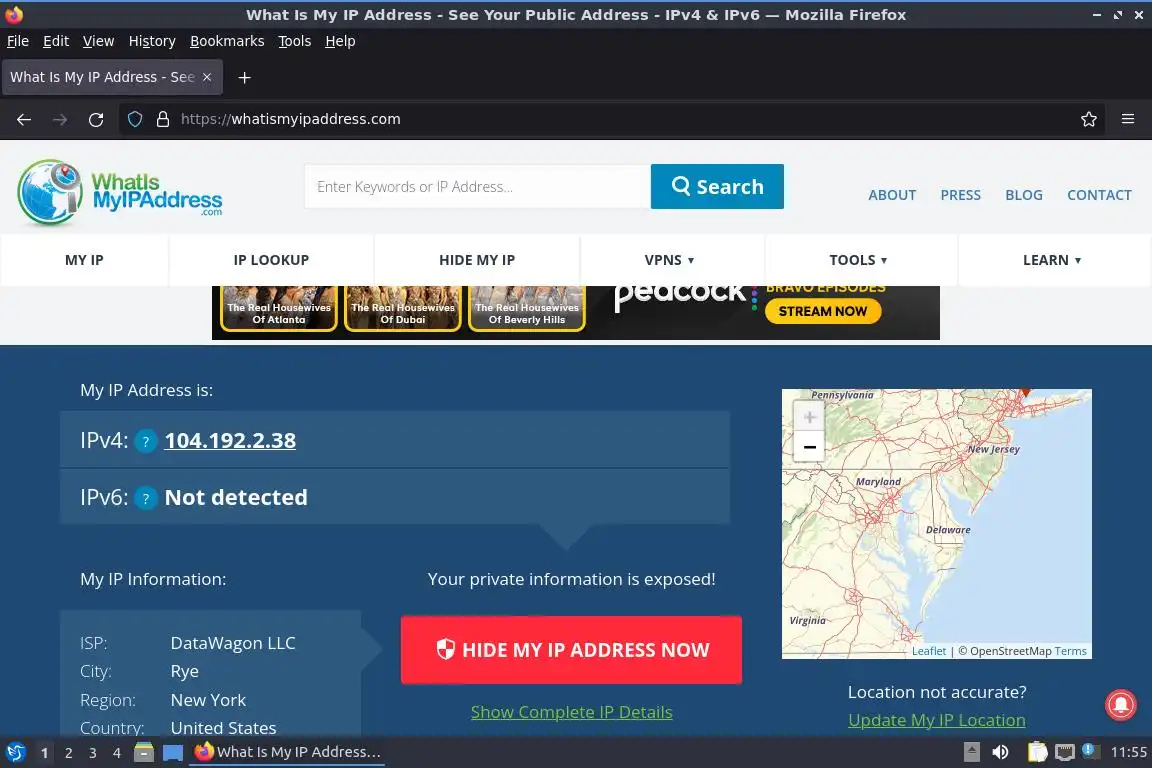1152x768 pixels.
Task: Go back with the browser back arrow
Action: click(24, 119)
